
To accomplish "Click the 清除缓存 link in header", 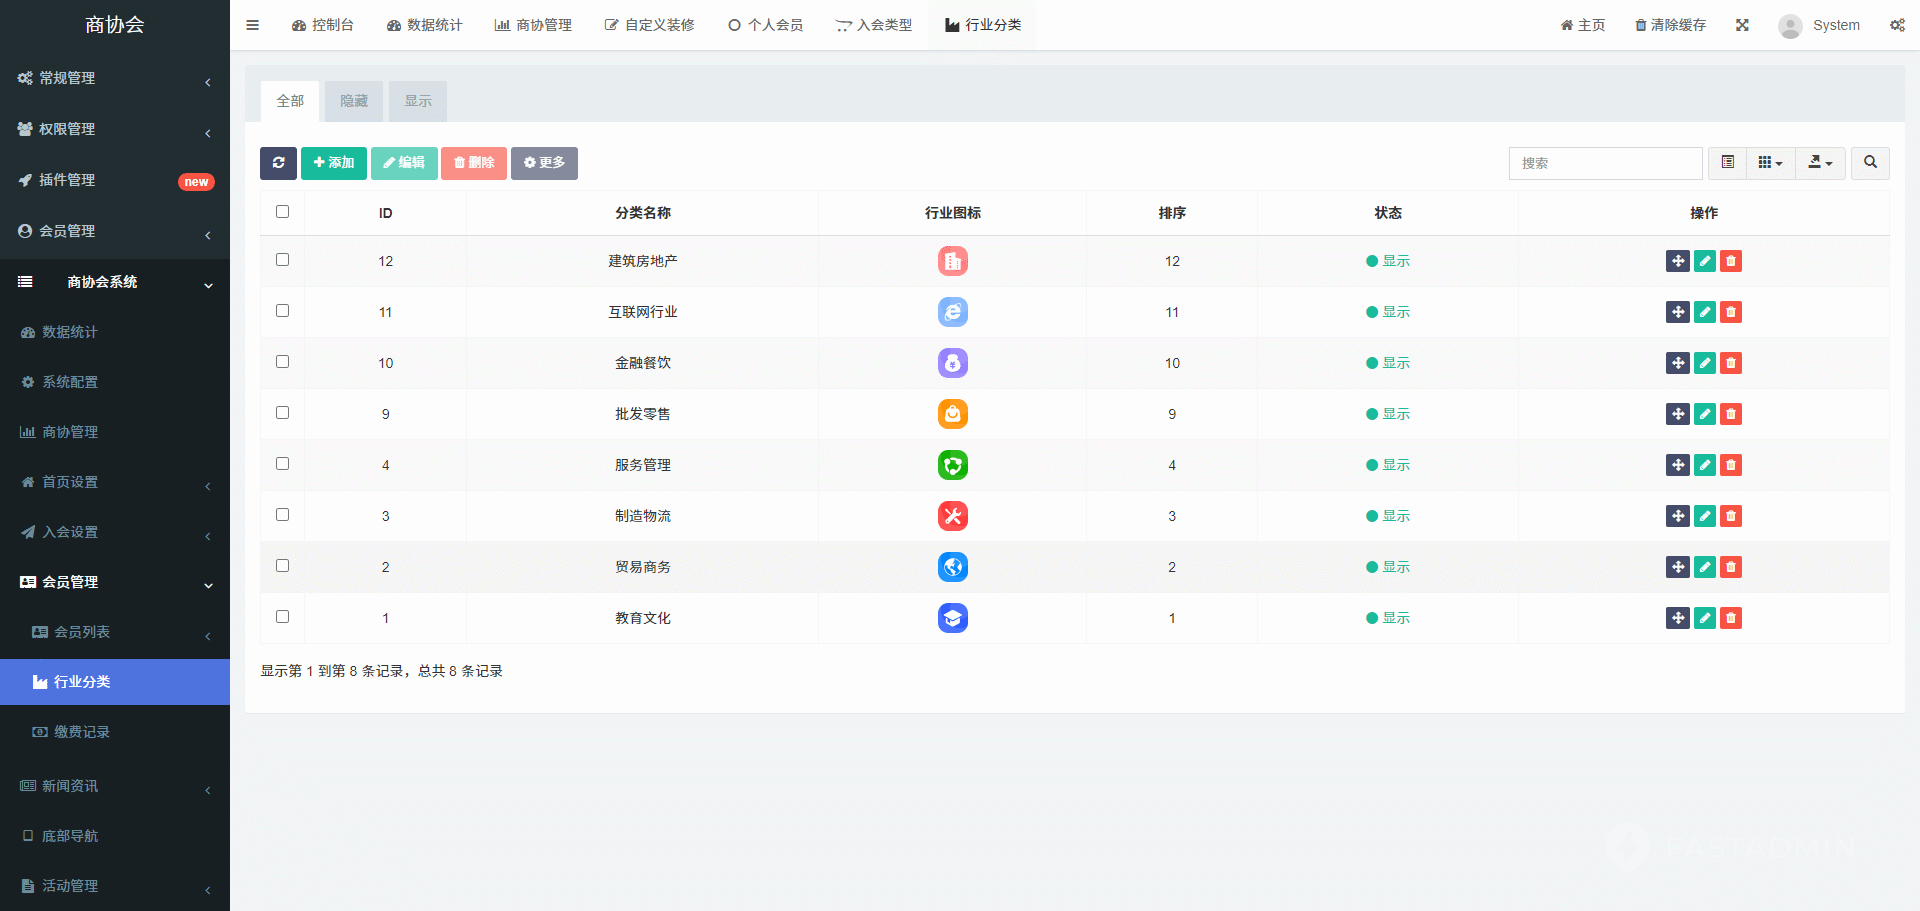I will [1670, 25].
